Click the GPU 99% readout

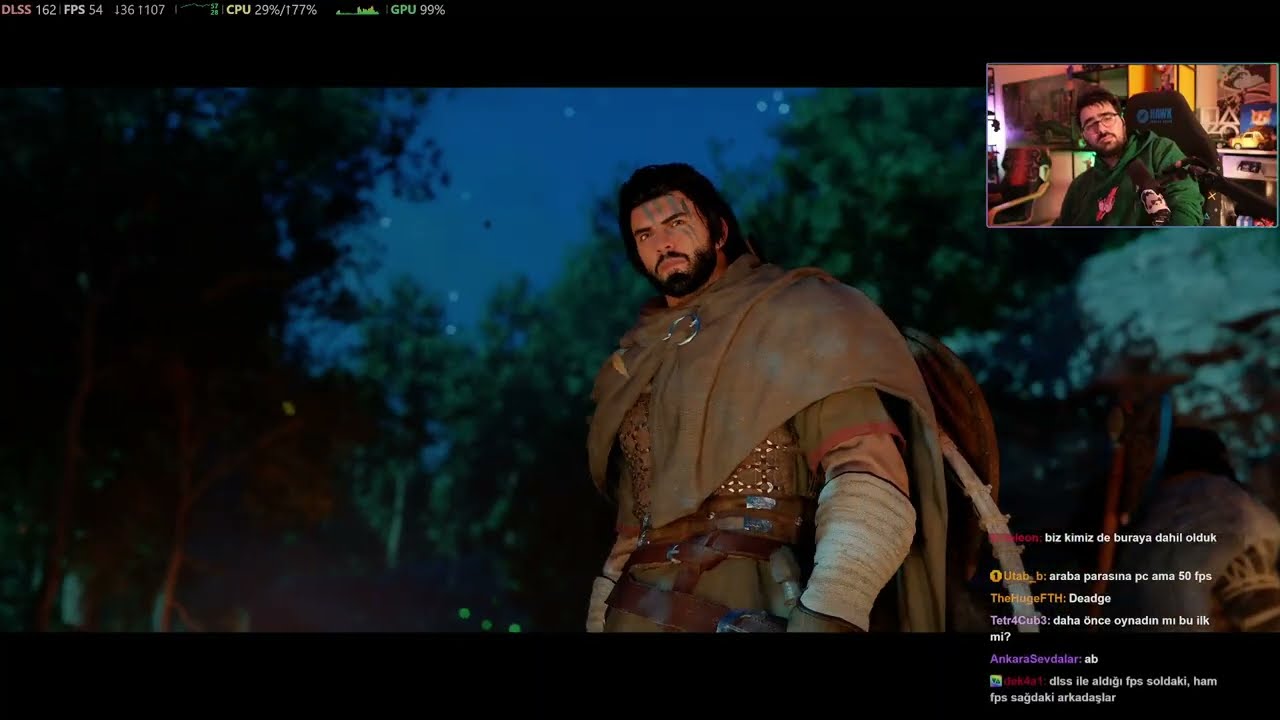click(x=418, y=10)
